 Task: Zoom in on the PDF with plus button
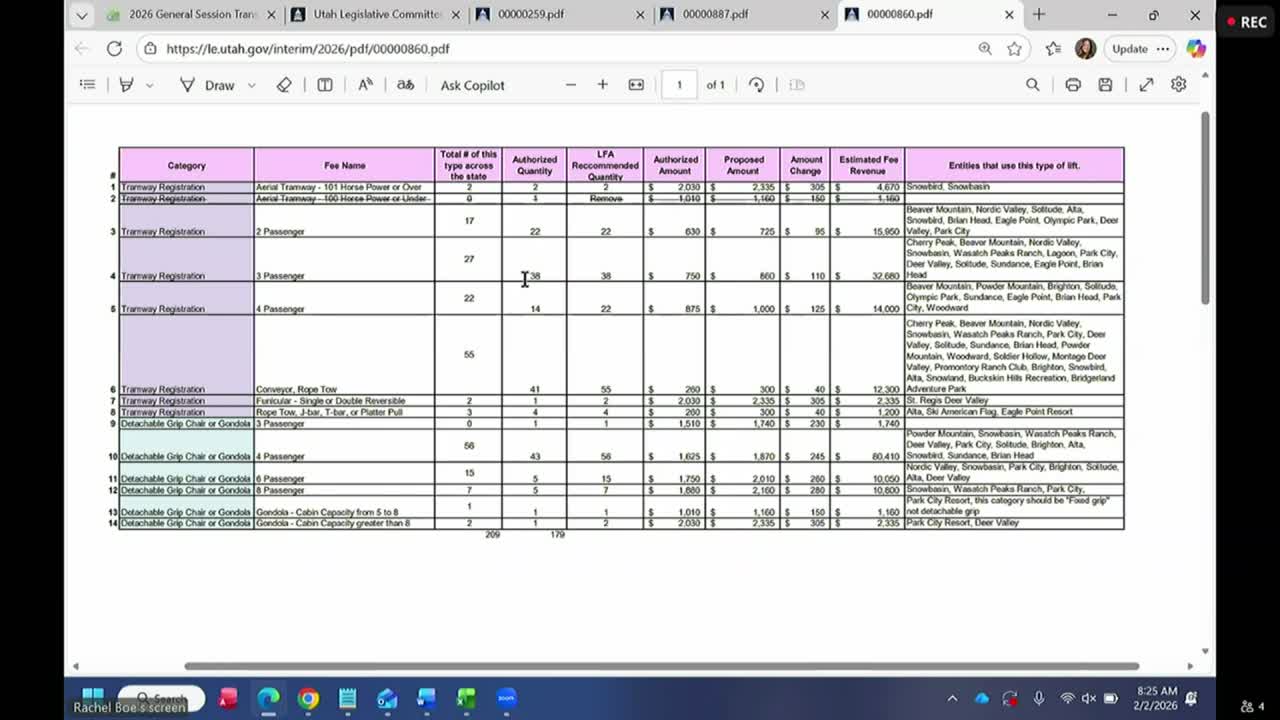600,85
